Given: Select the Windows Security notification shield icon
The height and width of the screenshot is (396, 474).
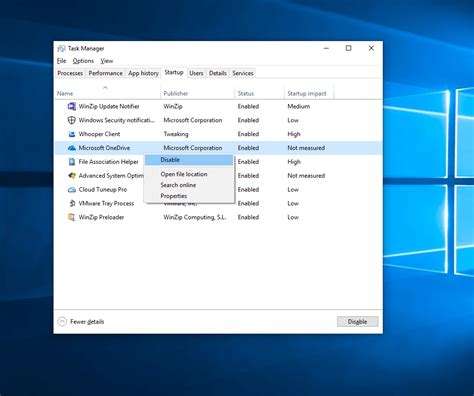Looking at the screenshot, I should tap(72, 120).
